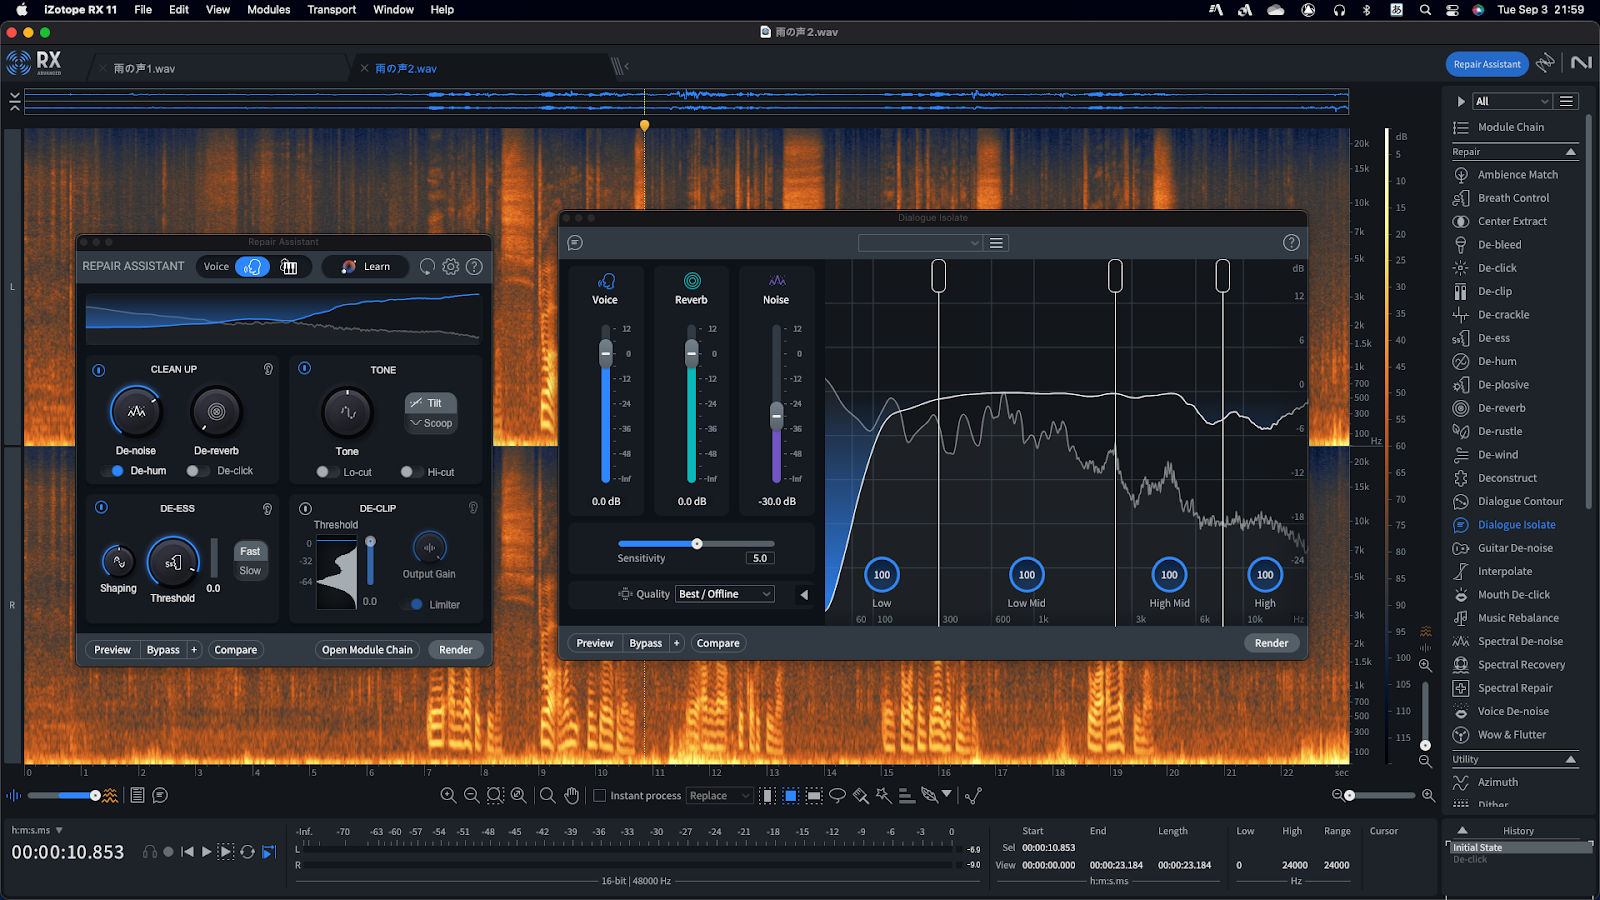Toggle the Lo-cut switch
This screenshot has height=900, width=1600.
tap(326, 472)
